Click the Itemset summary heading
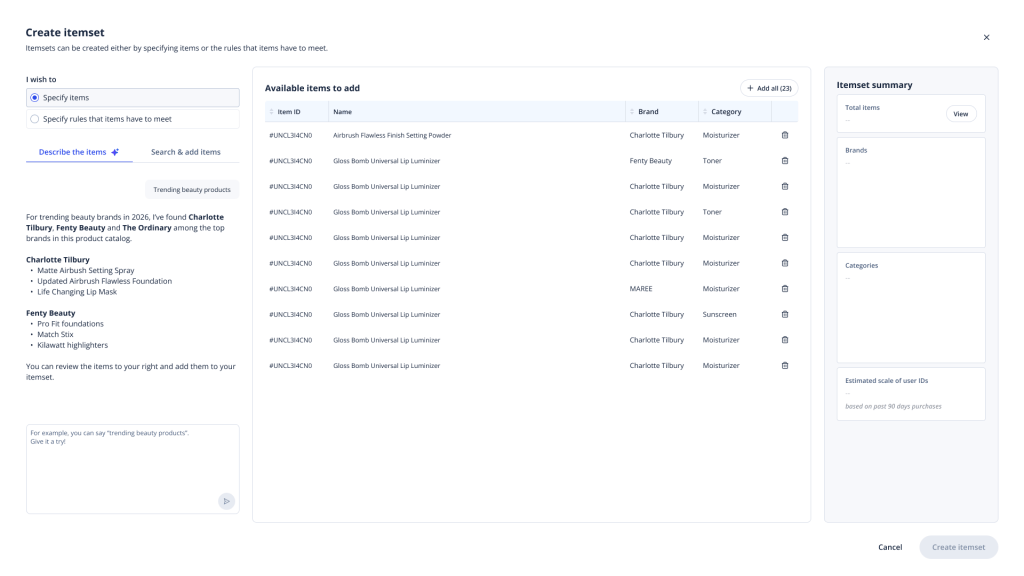Screen dimensions: 1024x576 pos(874,85)
